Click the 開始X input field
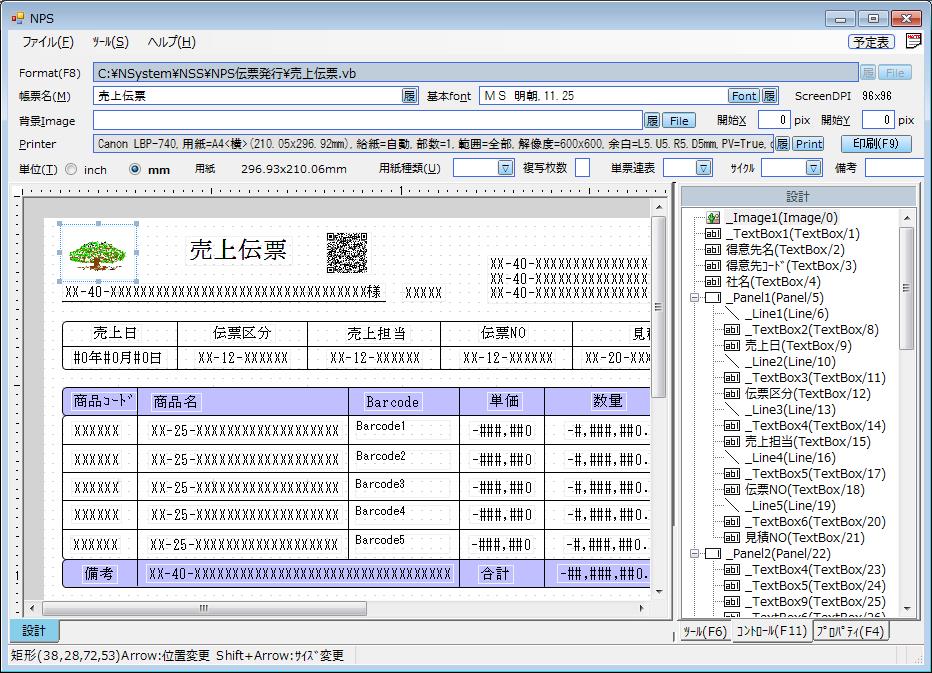932x673 pixels. tap(773, 120)
